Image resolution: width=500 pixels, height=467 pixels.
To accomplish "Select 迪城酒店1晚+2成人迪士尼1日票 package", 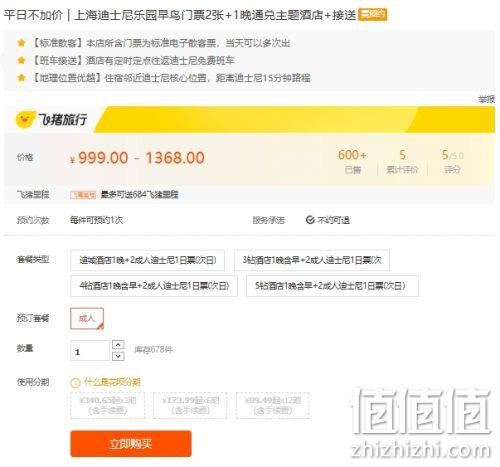I will (x=147, y=260).
